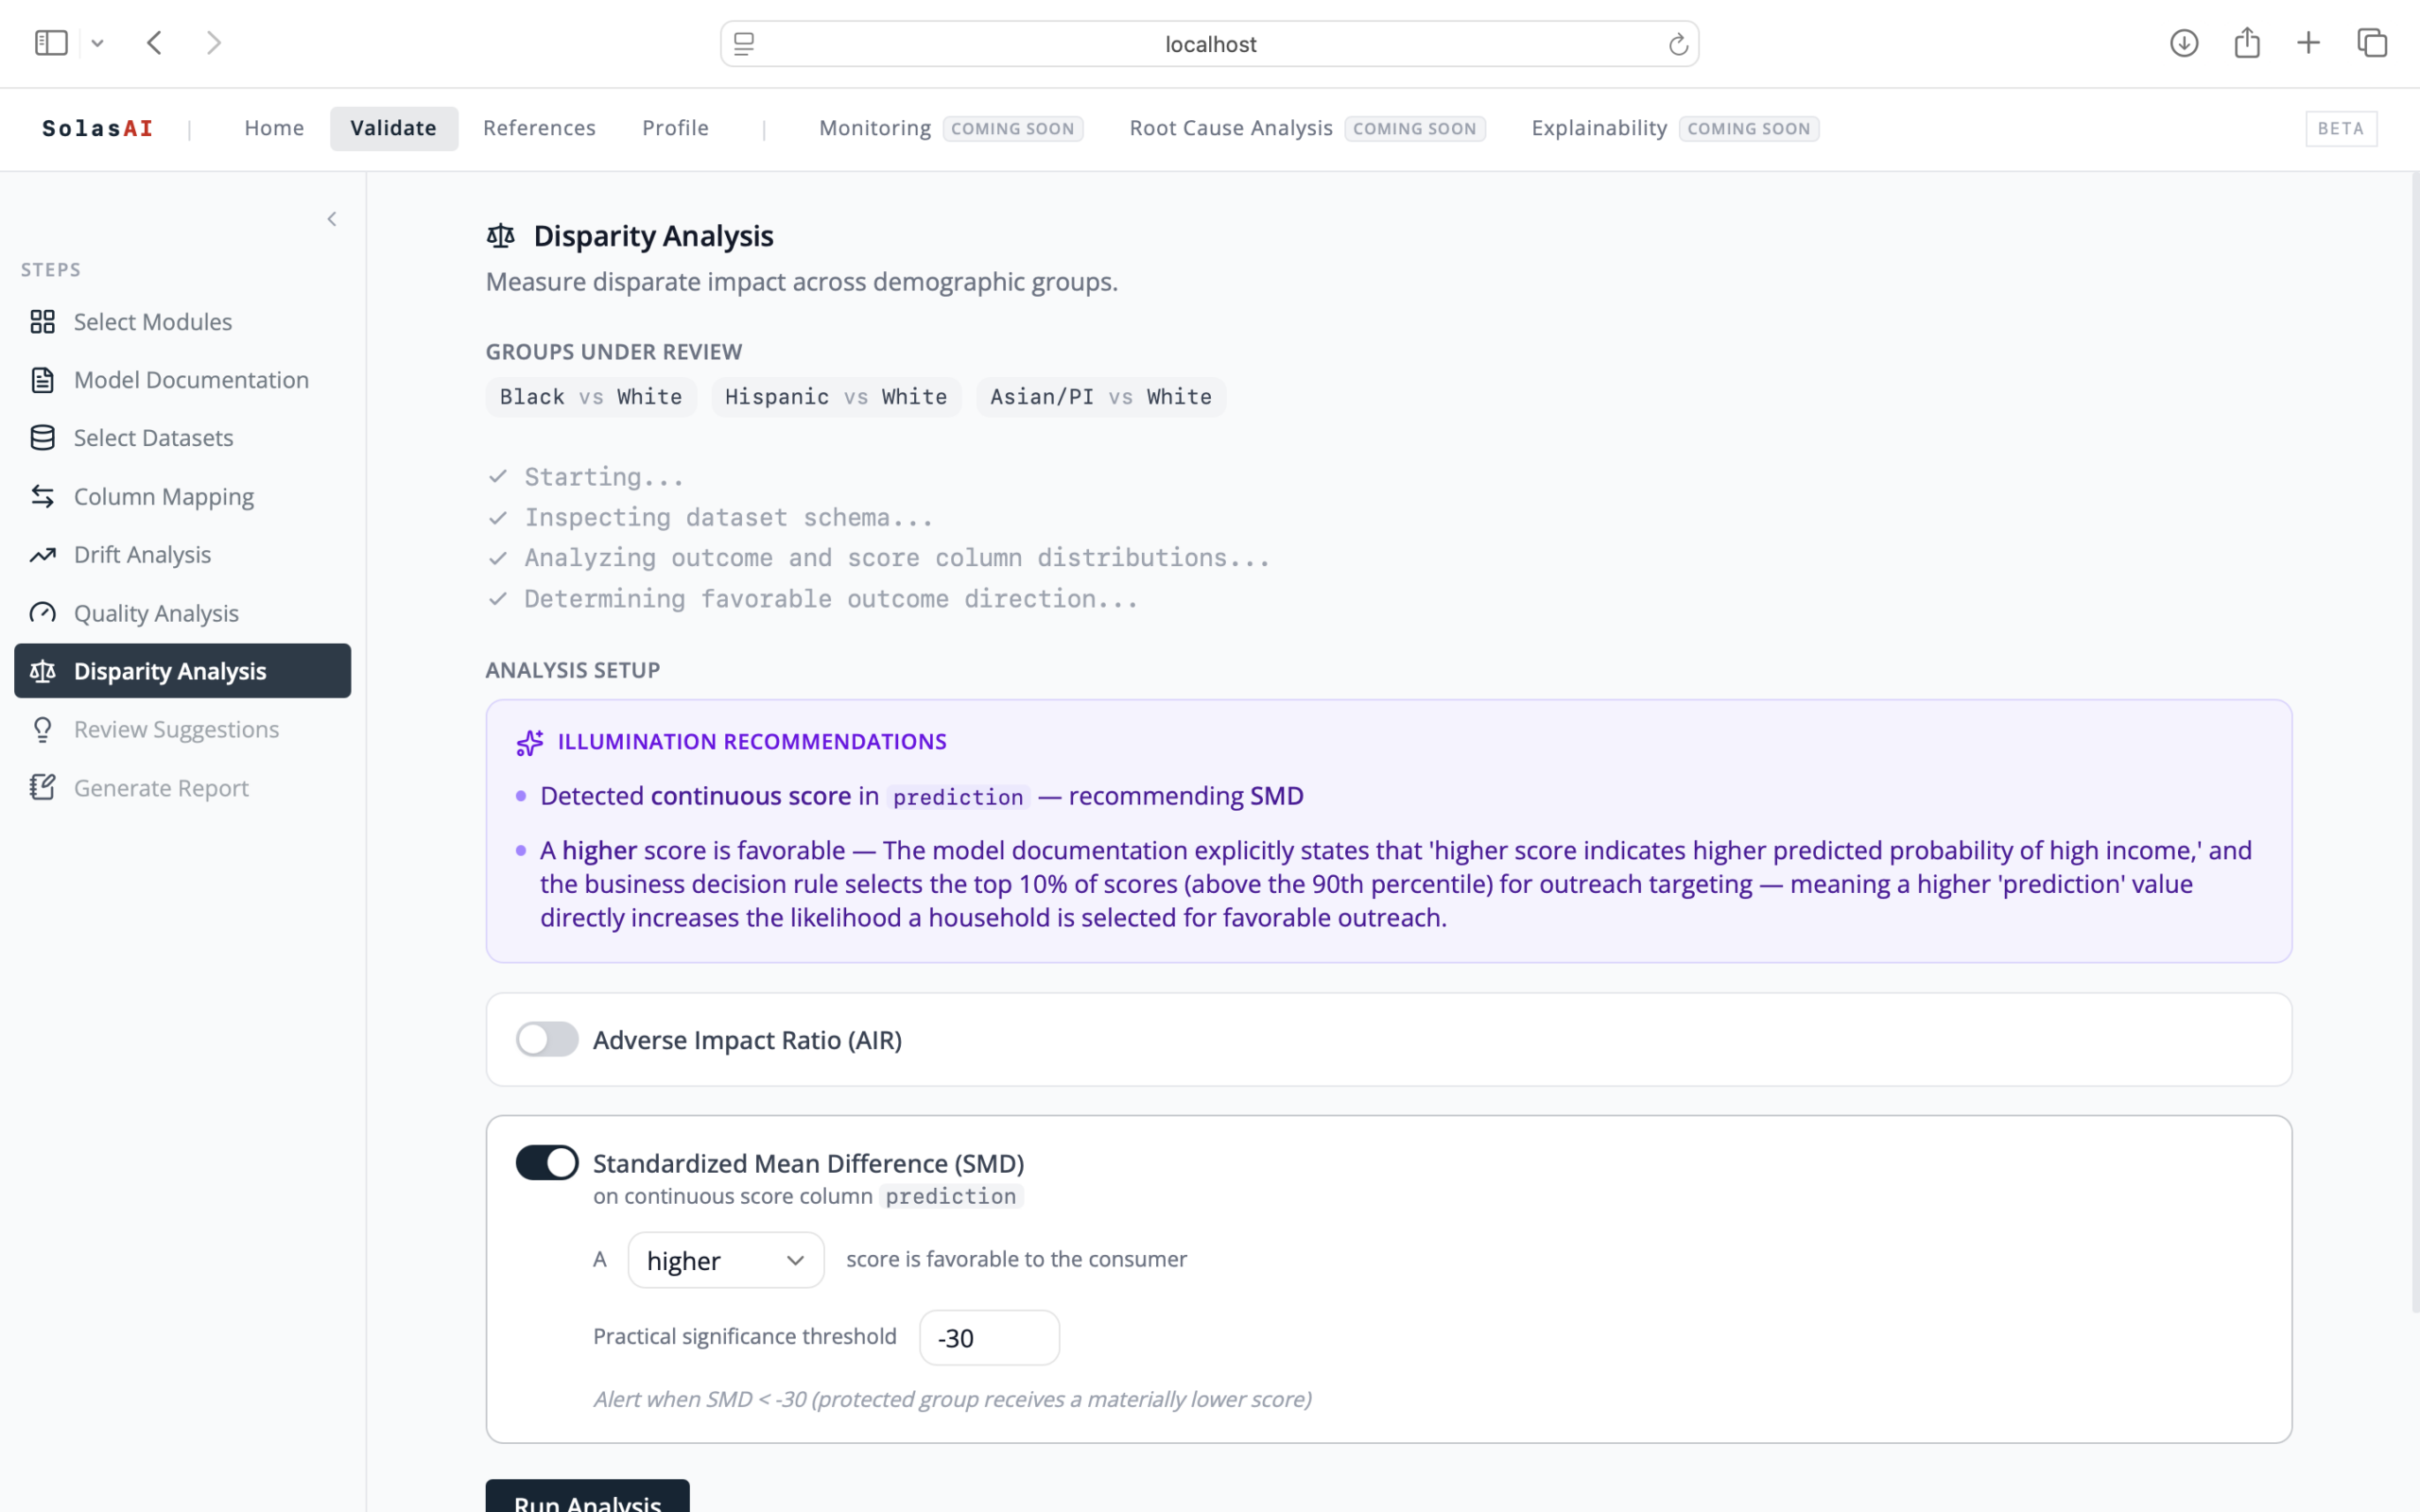This screenshot has width=2420, height=1512.
Task: Click the Select Datasets database icon
Action: pyautogui.click(x=42, y=438)
